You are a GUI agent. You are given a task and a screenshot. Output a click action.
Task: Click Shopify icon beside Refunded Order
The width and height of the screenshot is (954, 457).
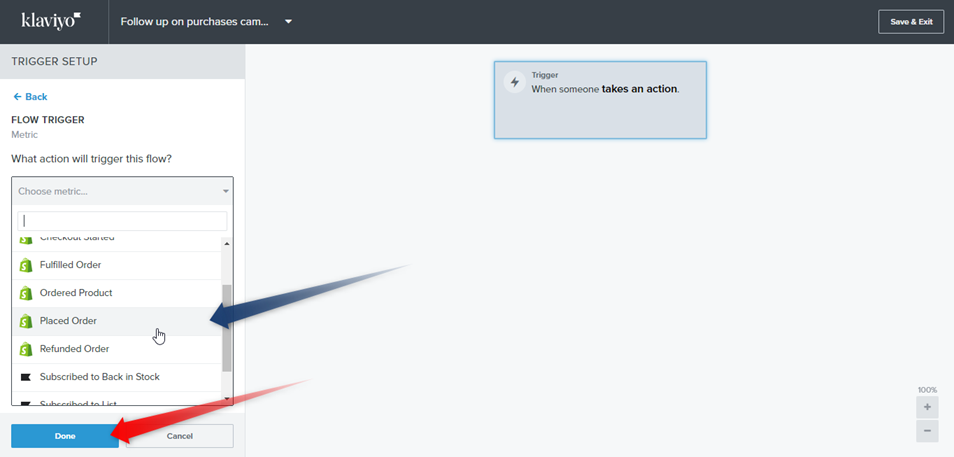(x=26, y=349)
